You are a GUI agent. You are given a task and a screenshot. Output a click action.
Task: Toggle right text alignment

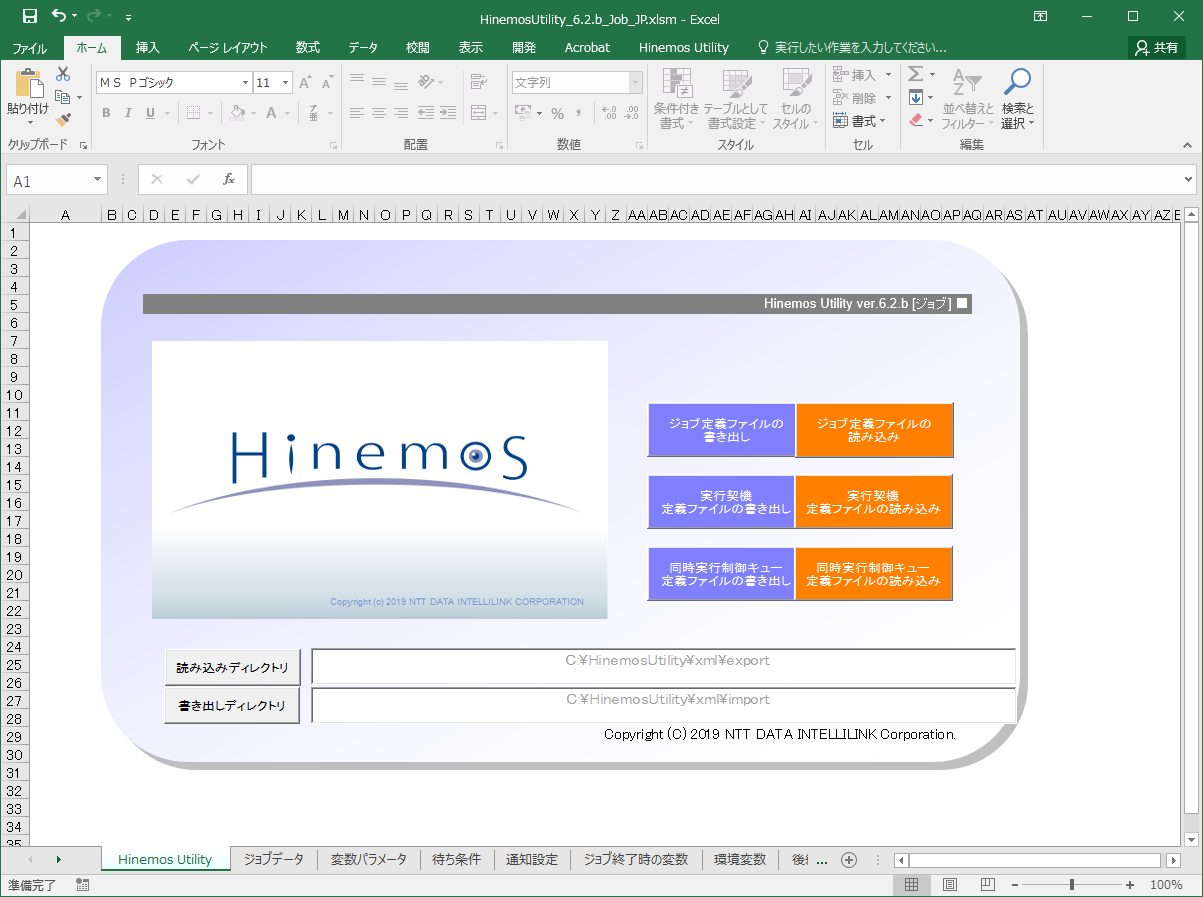[x=401, y=113]
